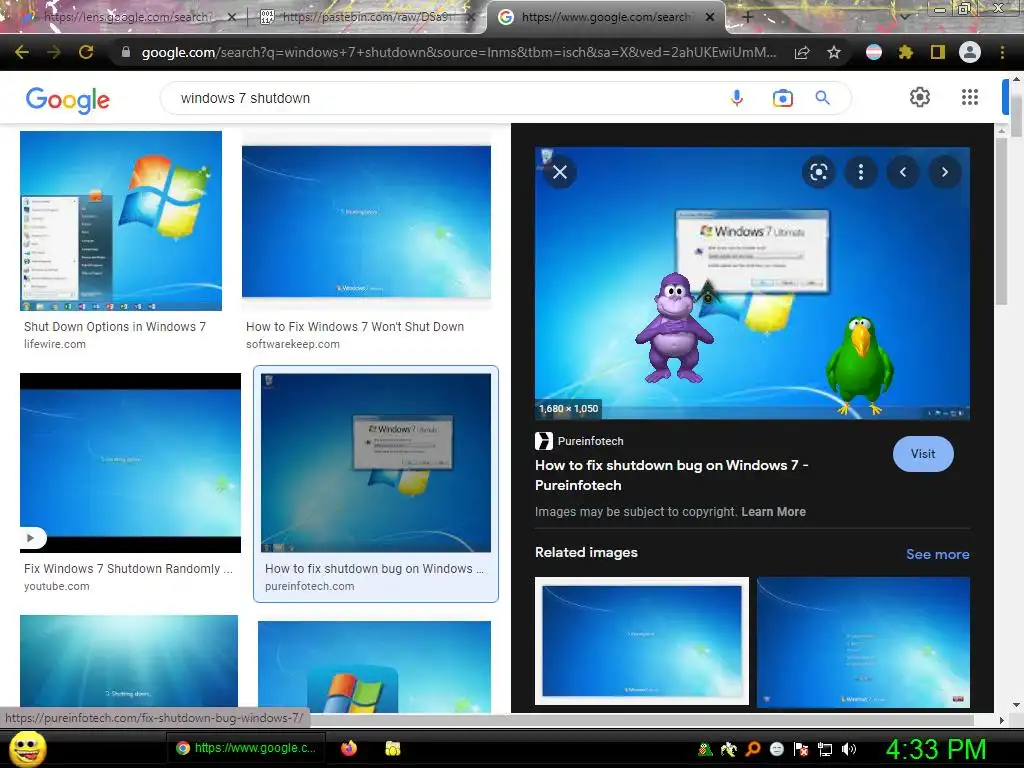Click the browser forward arrow
Image resolution: width=1024 pixels, height=768 pixels.
(54, 52)
